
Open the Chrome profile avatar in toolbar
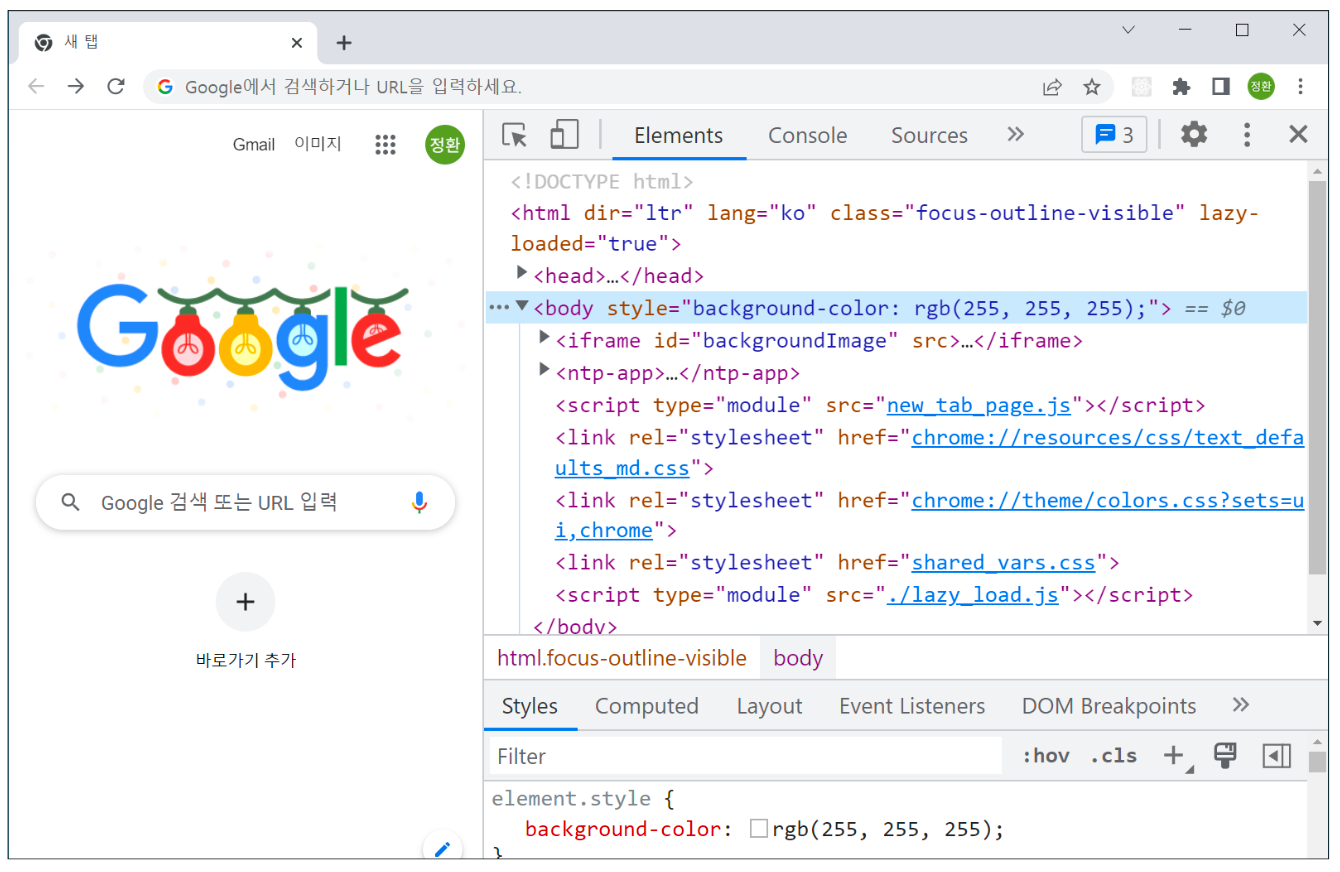click(x=1261, y=87)
